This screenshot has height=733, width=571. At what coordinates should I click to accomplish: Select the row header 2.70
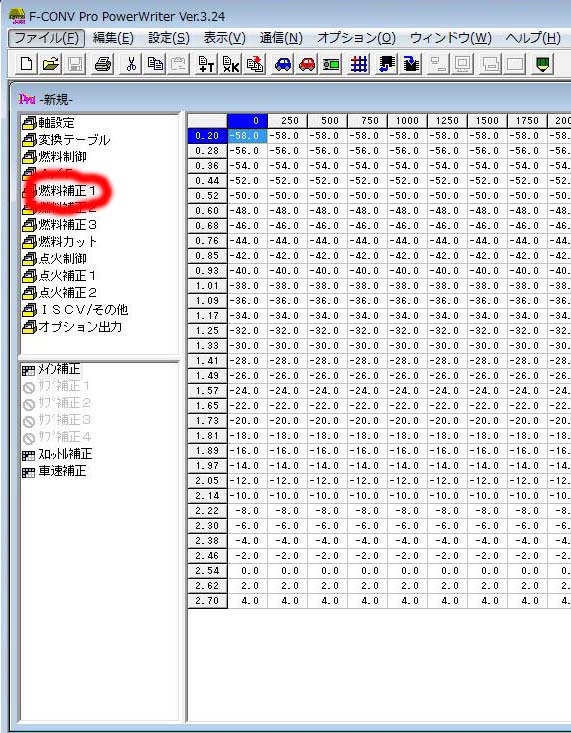[x=207, y=600]
